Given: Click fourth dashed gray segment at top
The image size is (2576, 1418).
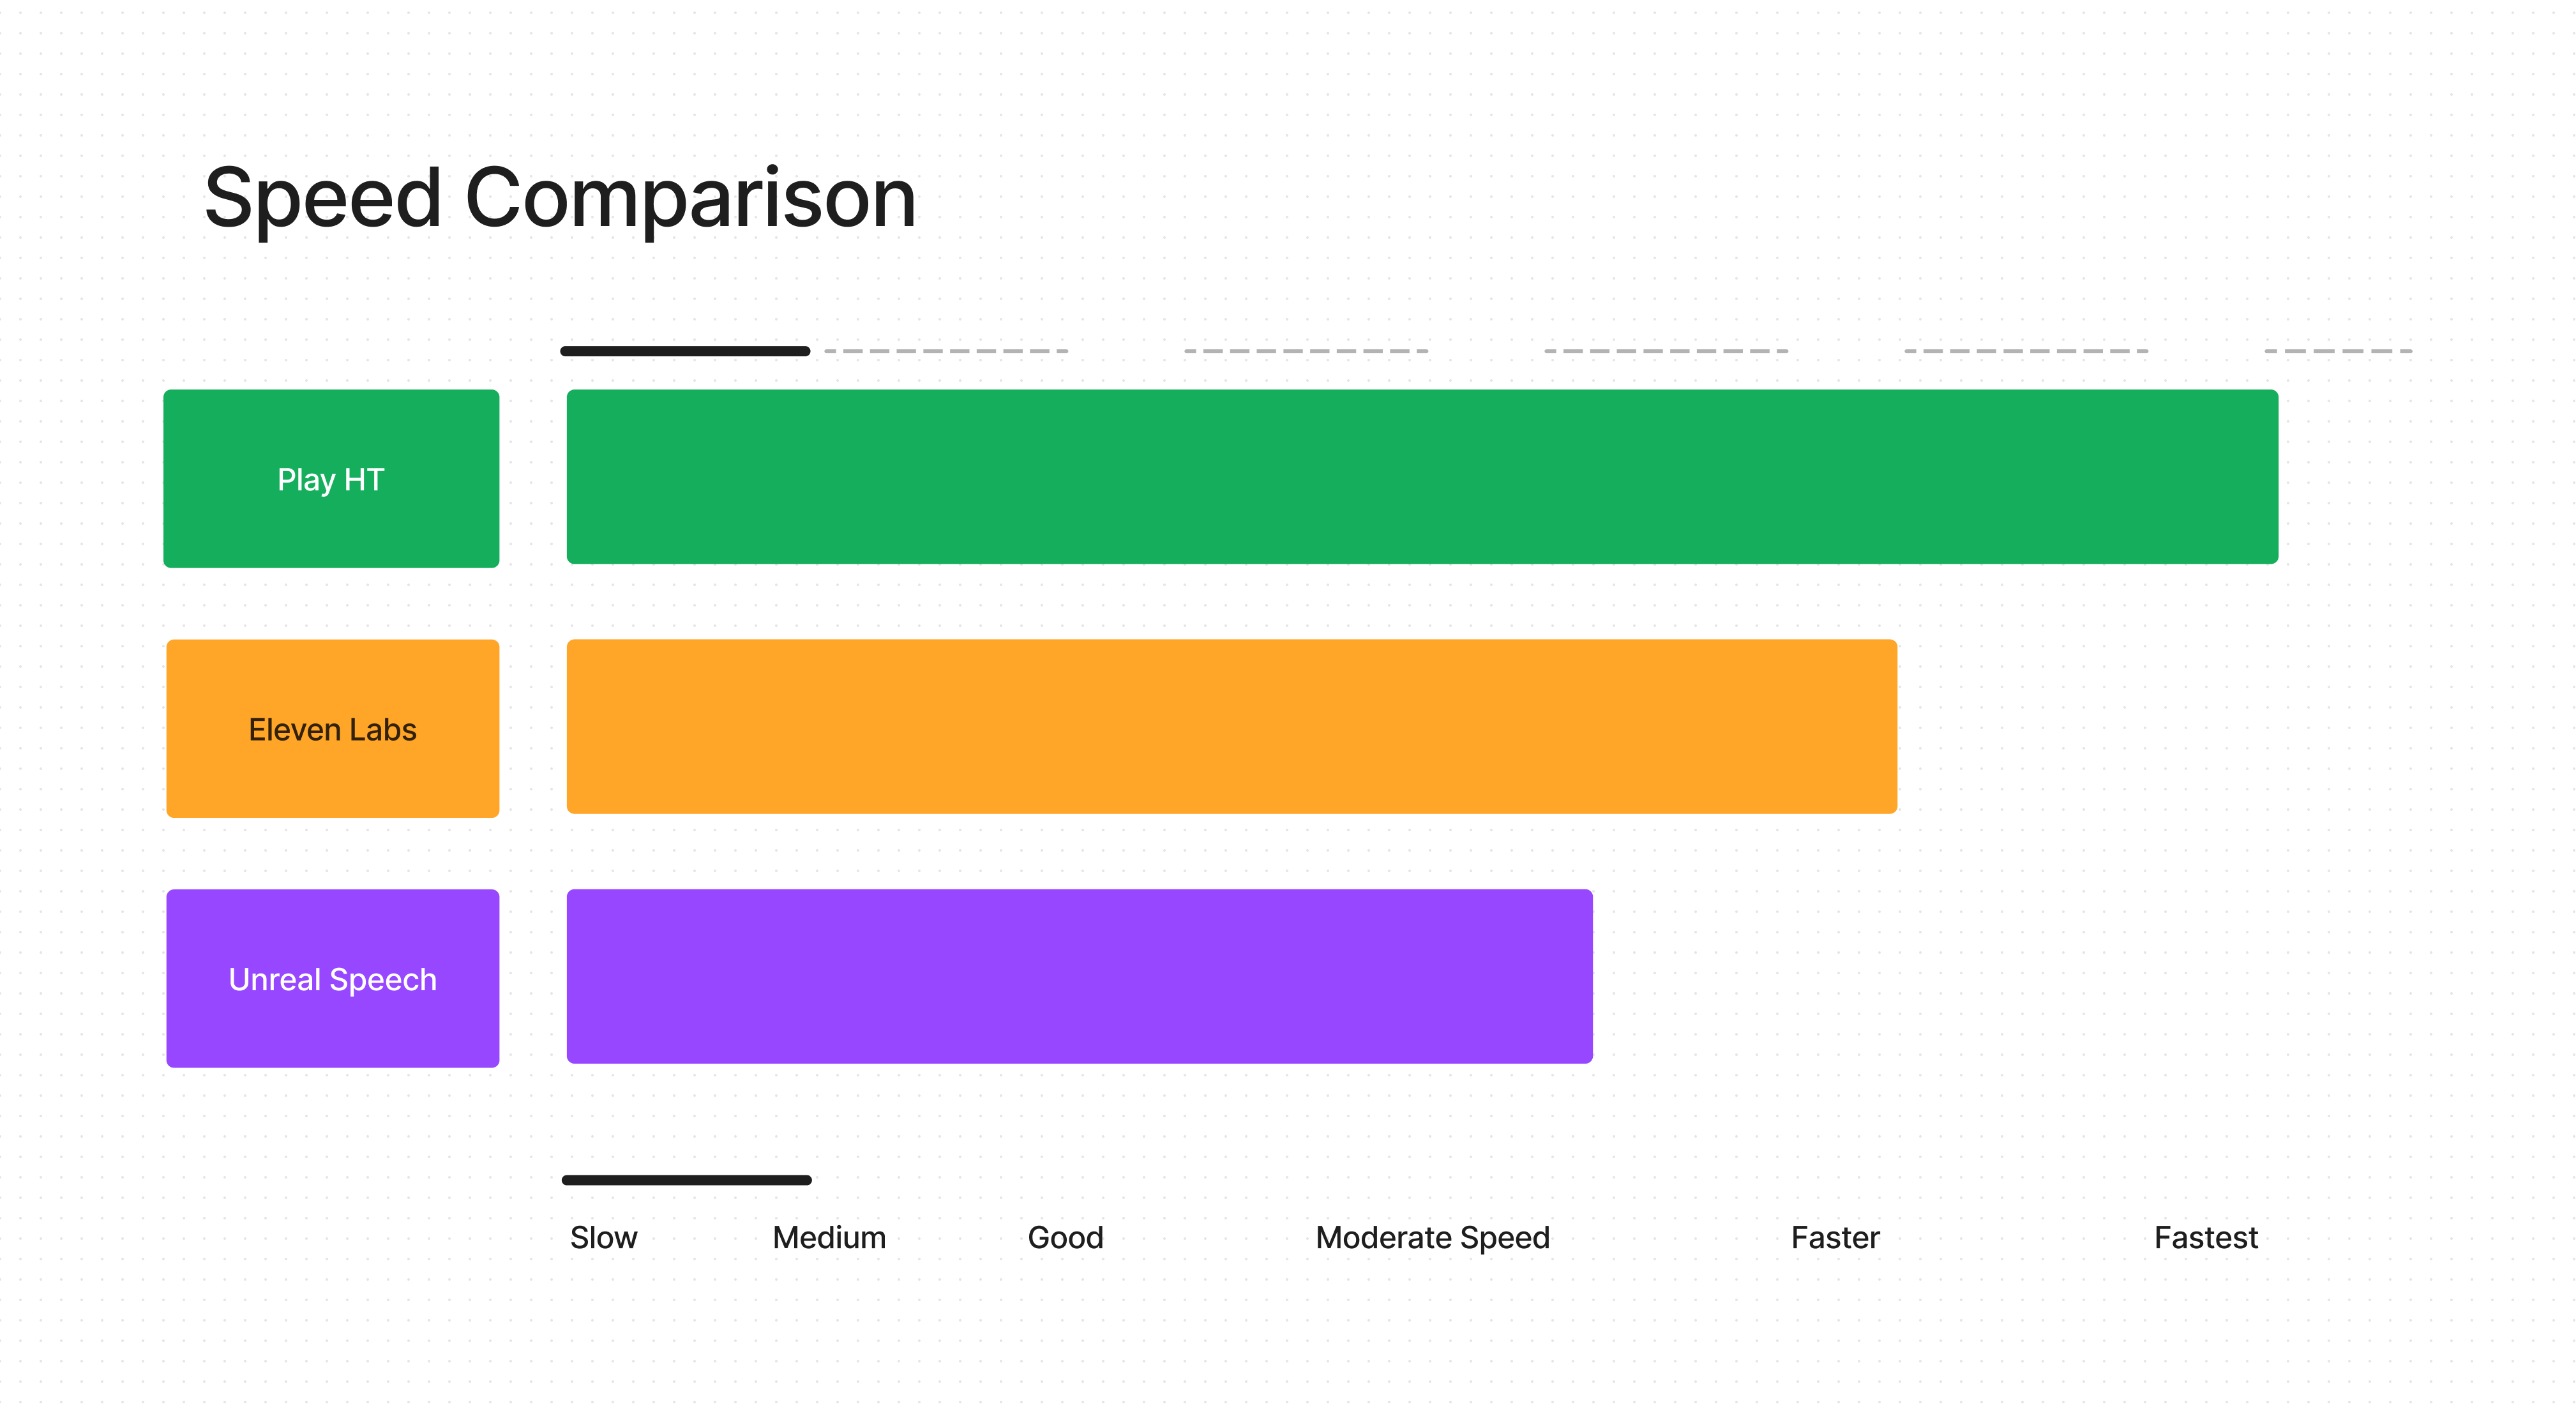Looking at the screenshot, I should pos(2026,351).
